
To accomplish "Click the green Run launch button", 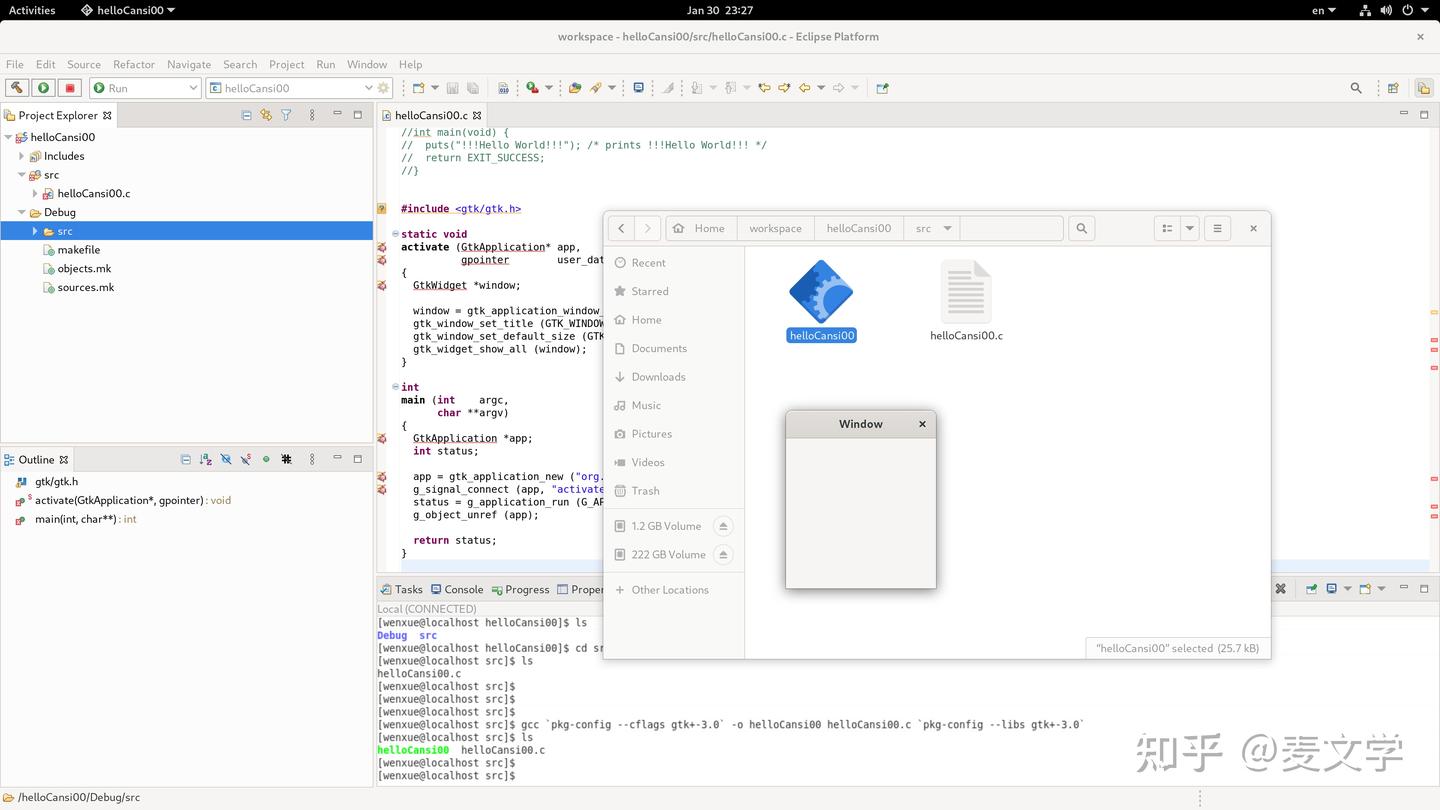I will (43, 88).
